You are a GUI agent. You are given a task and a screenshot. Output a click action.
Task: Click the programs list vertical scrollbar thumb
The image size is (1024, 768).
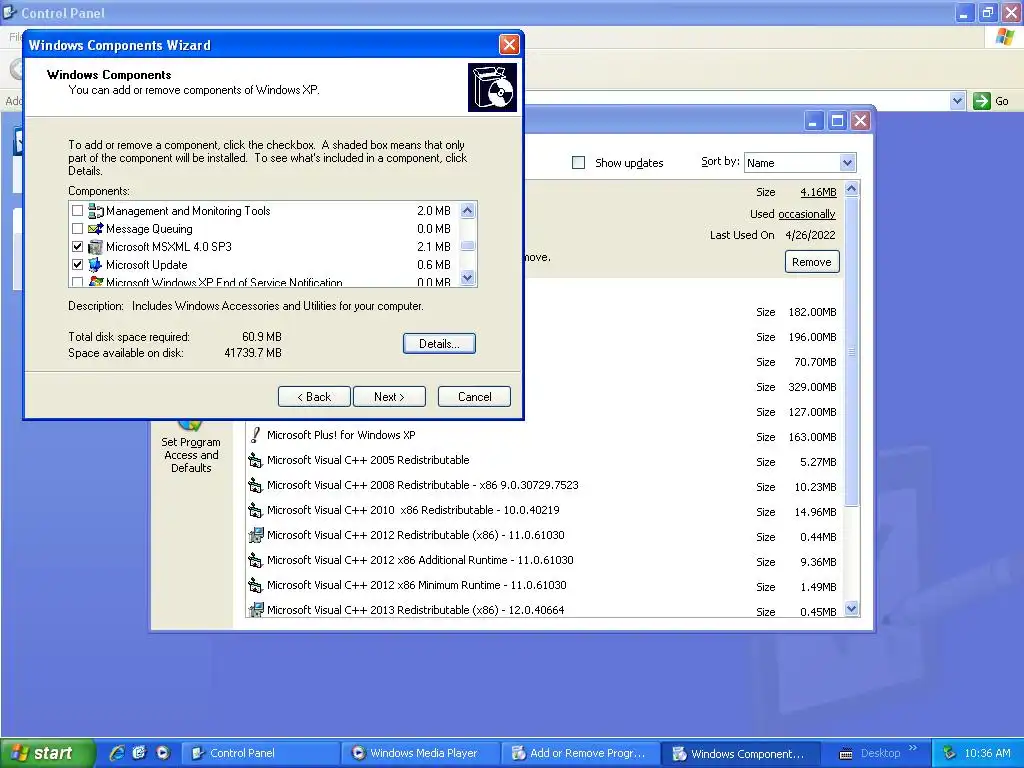[x=851, y=351]
